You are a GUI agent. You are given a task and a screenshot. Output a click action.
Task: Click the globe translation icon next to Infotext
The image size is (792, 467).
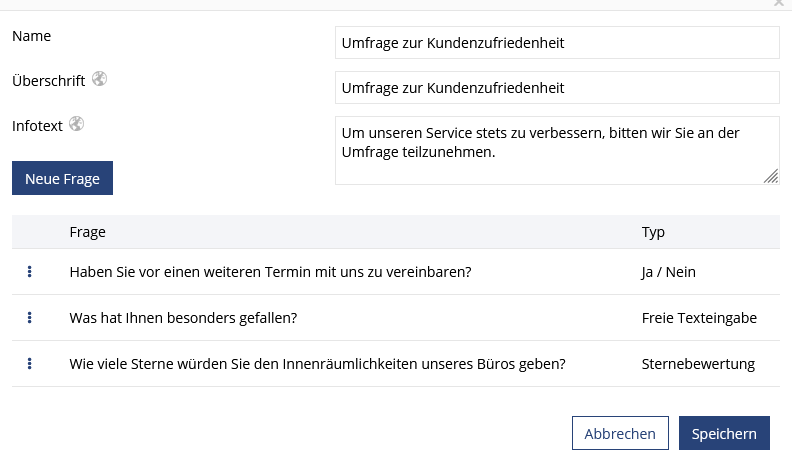click(x=76, y=124)
